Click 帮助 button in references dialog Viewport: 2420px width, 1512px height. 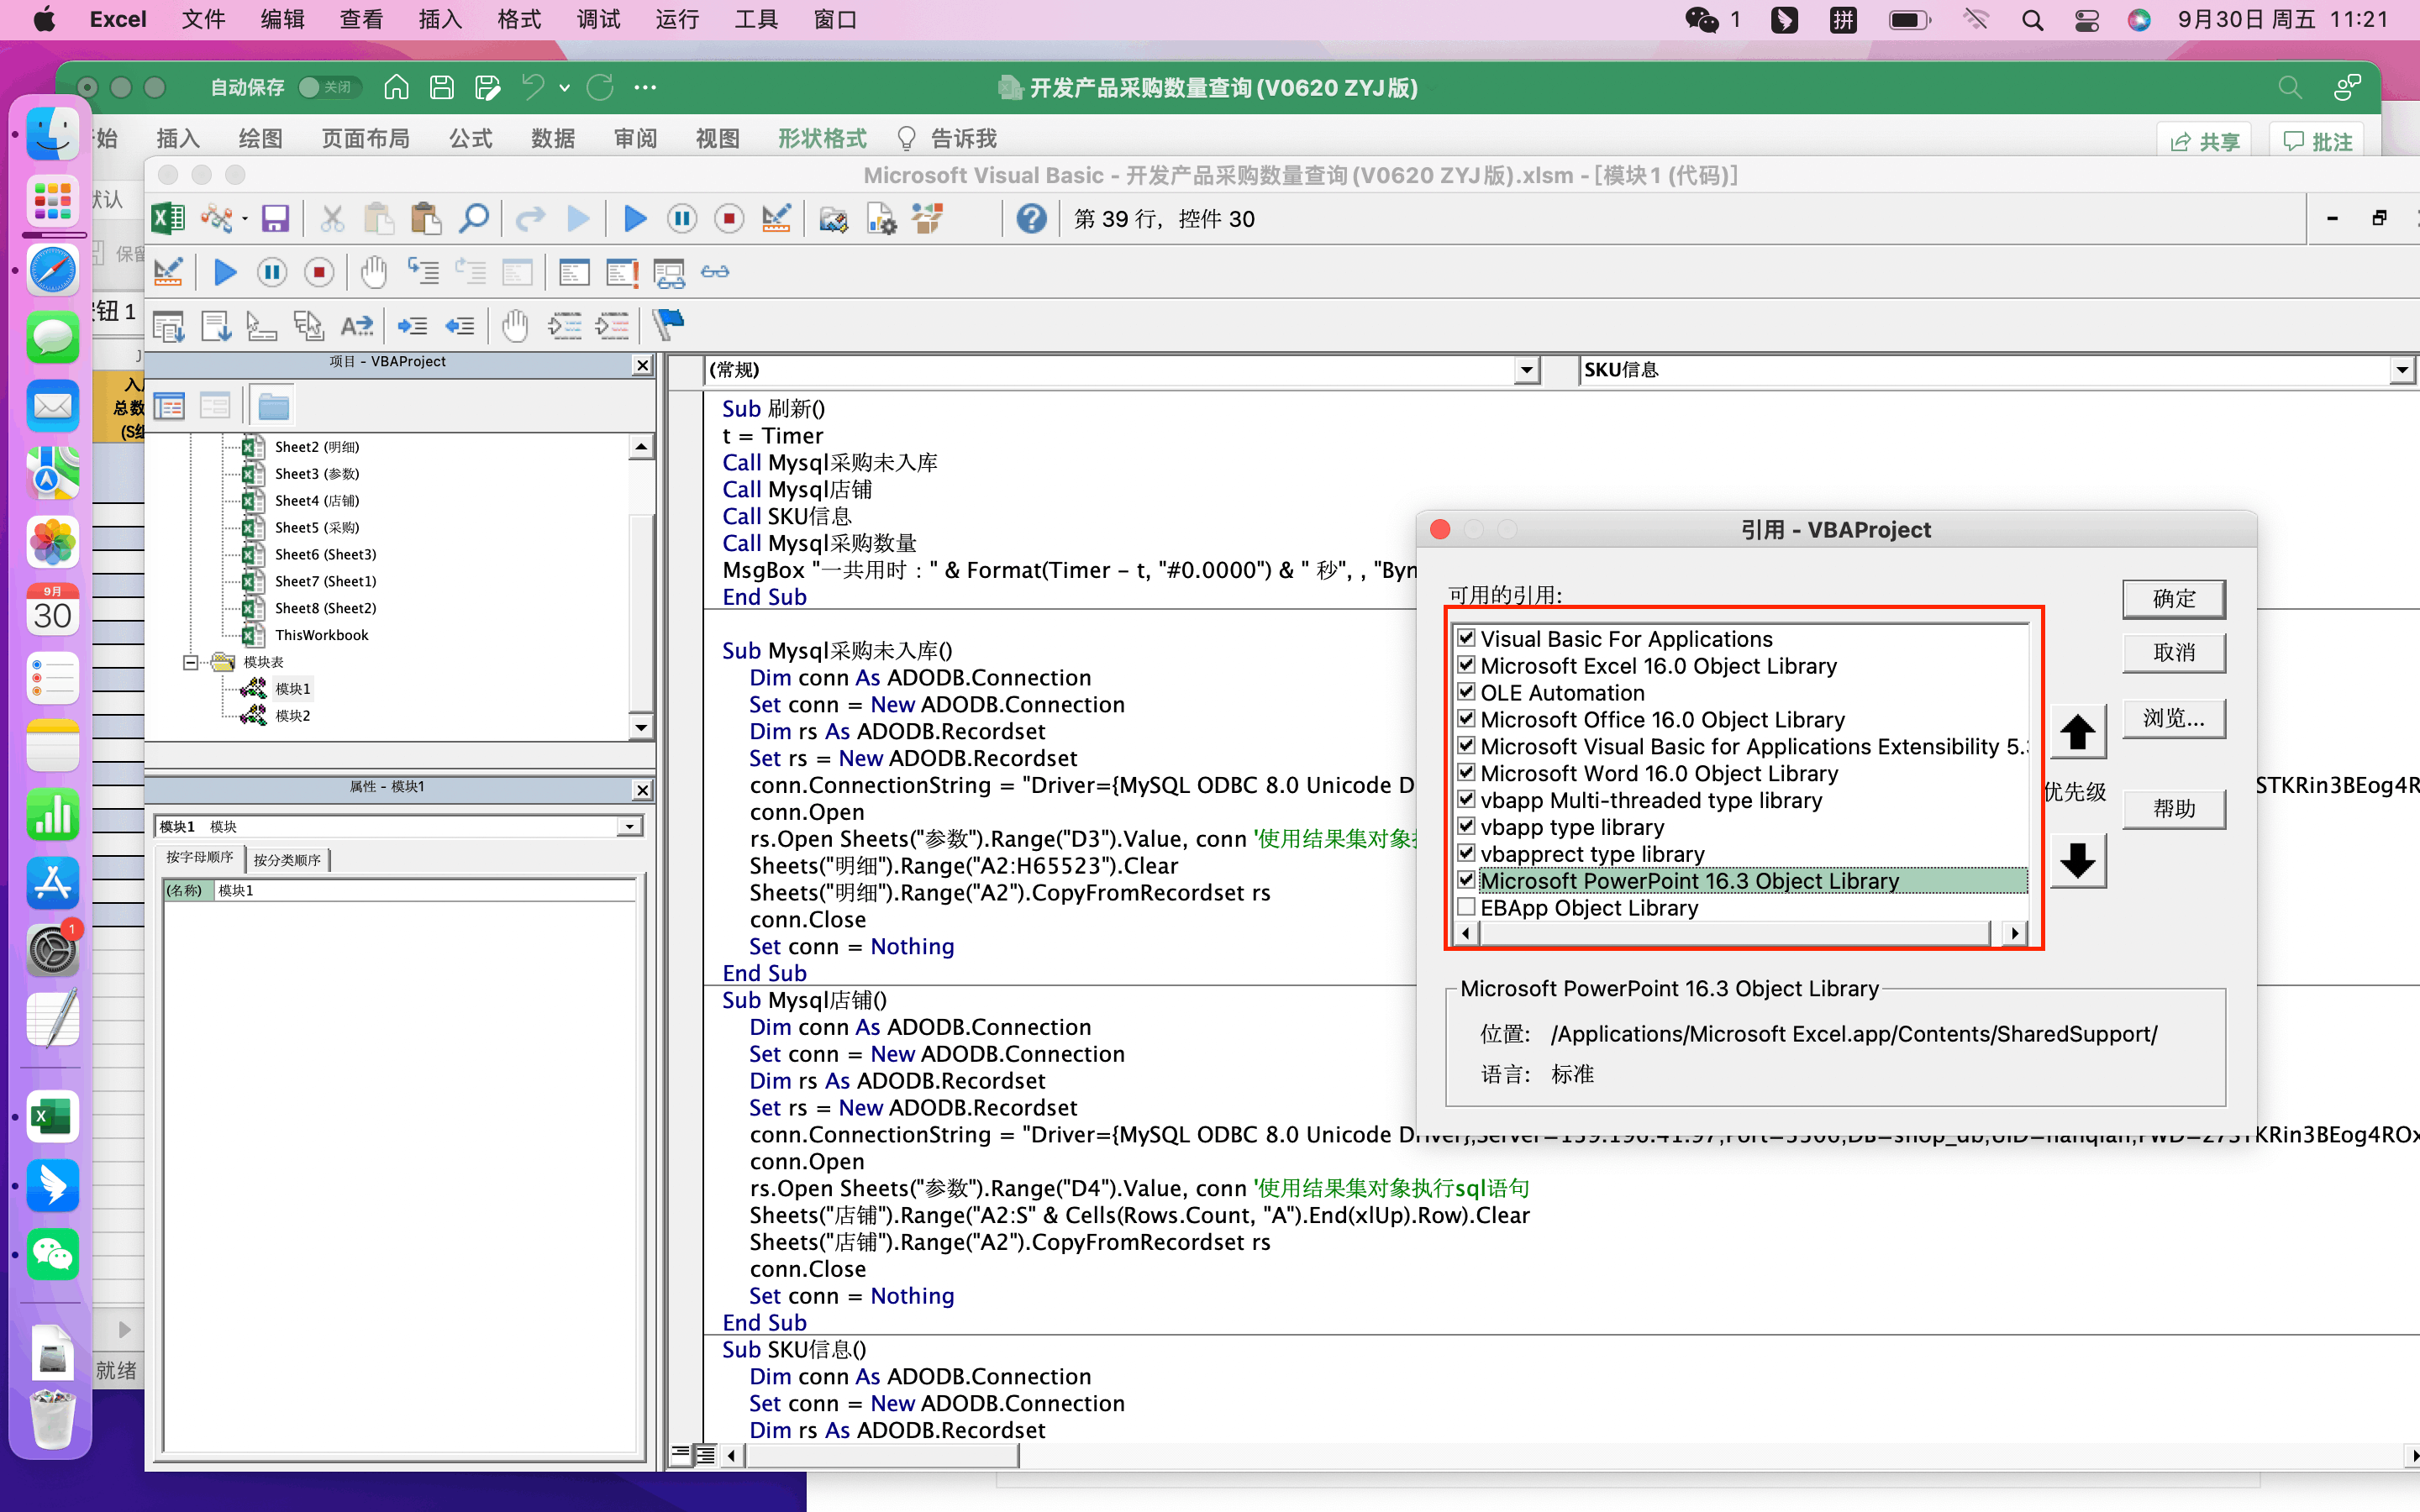coord(2174,808)
